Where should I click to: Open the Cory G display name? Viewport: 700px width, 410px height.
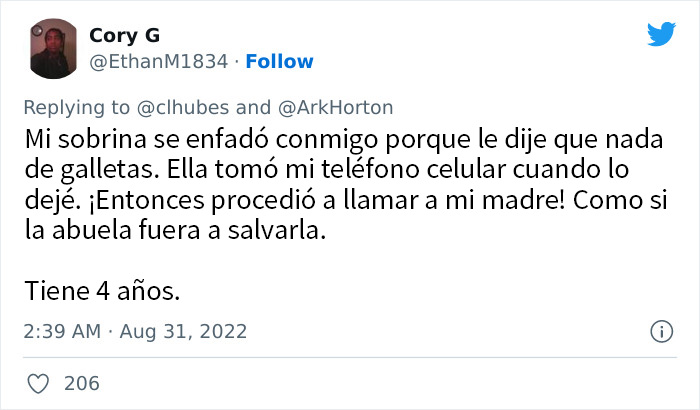[x=125, y=35]
